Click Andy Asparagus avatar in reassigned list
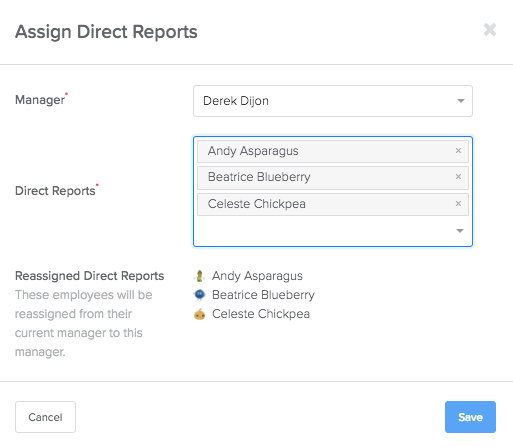 click(199, 276)
